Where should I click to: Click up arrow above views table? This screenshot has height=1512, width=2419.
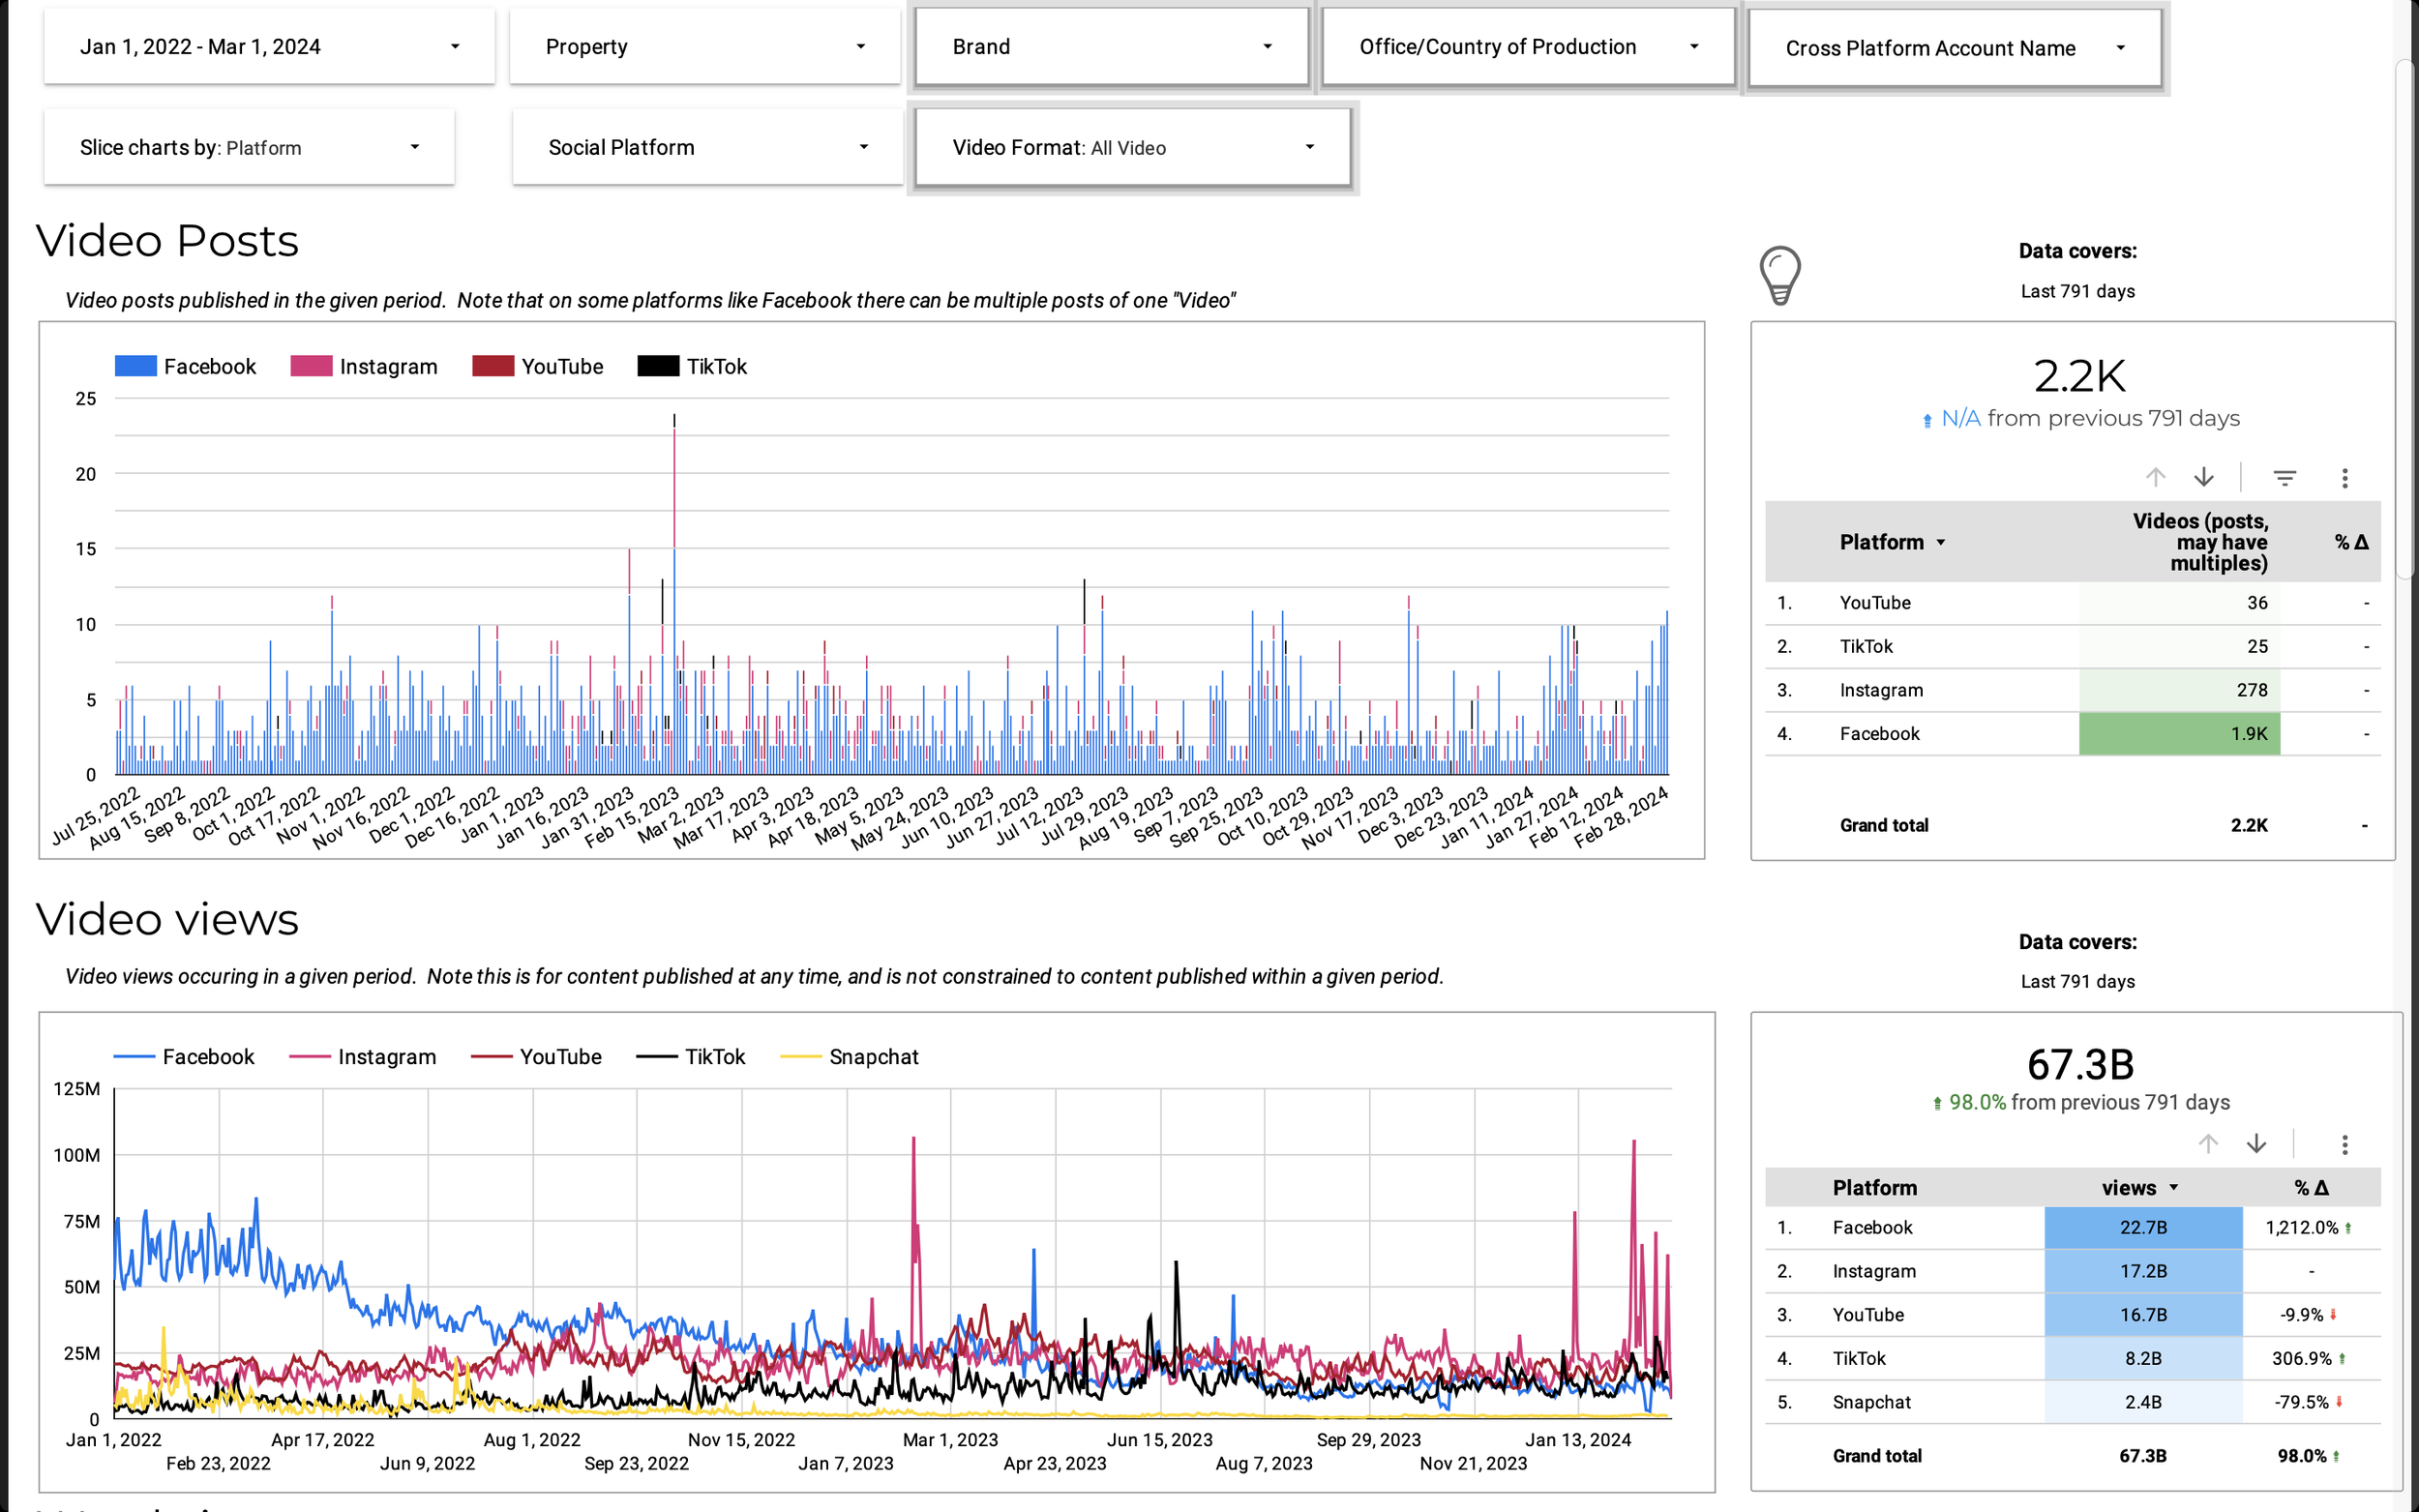coord(2208,1144)
